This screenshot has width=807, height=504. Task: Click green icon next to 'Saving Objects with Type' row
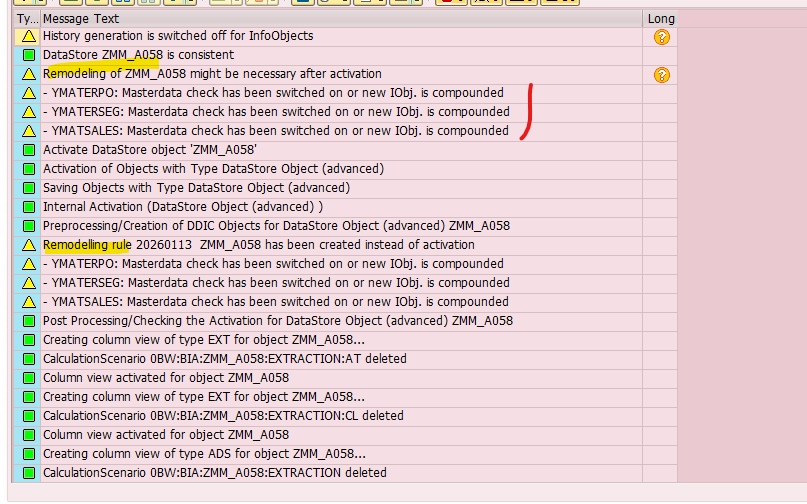point(29,188)
